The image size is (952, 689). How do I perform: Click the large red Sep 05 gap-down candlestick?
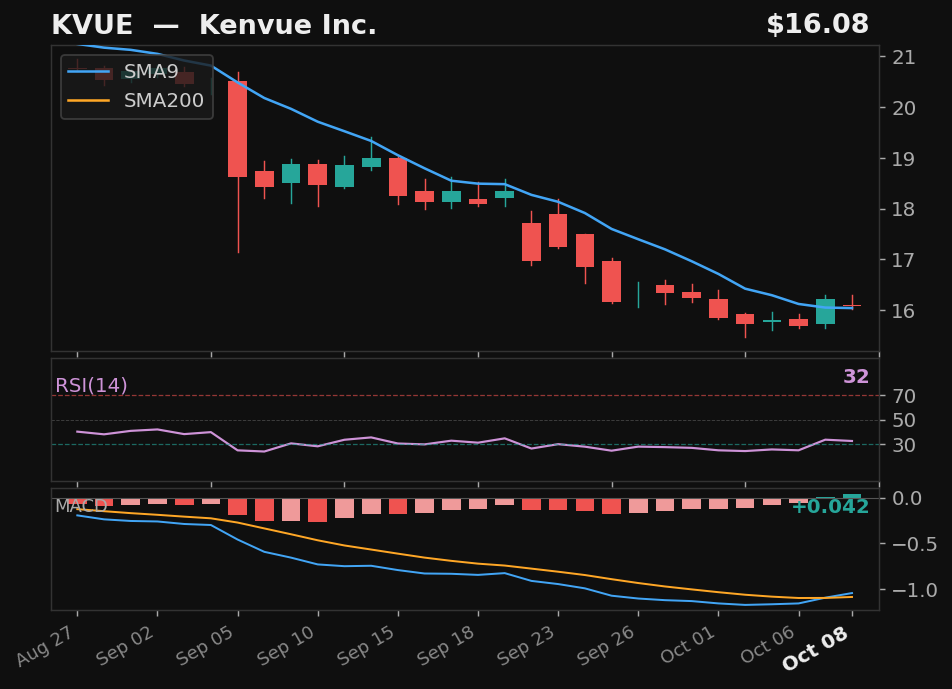click(237, 129)
